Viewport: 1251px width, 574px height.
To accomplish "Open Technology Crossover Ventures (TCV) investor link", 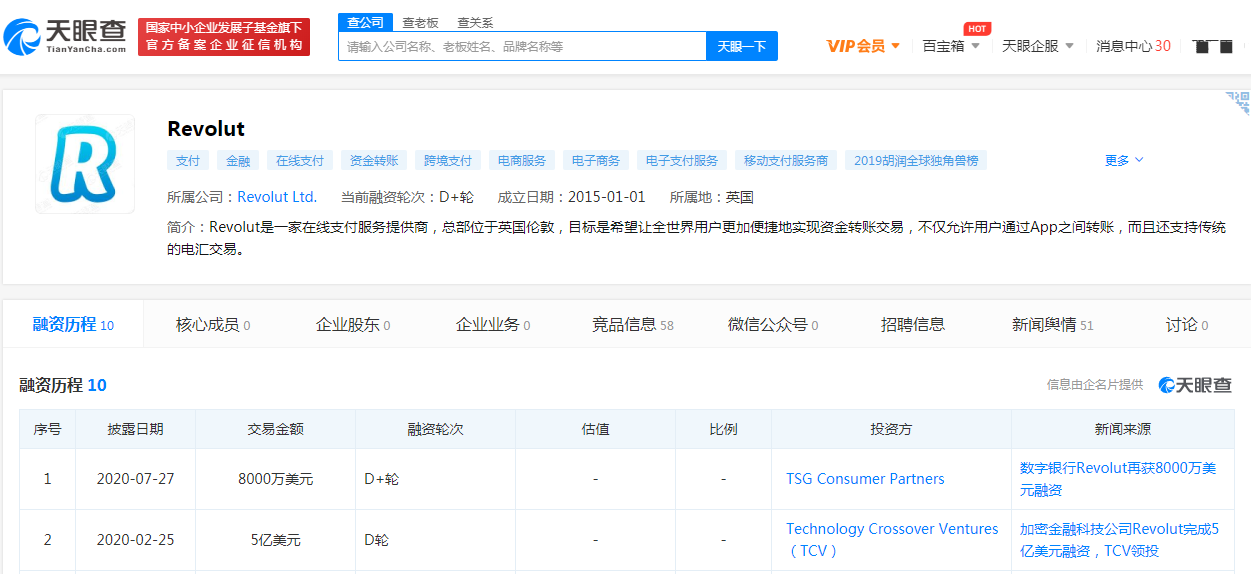I will click(x=892, y=540).
